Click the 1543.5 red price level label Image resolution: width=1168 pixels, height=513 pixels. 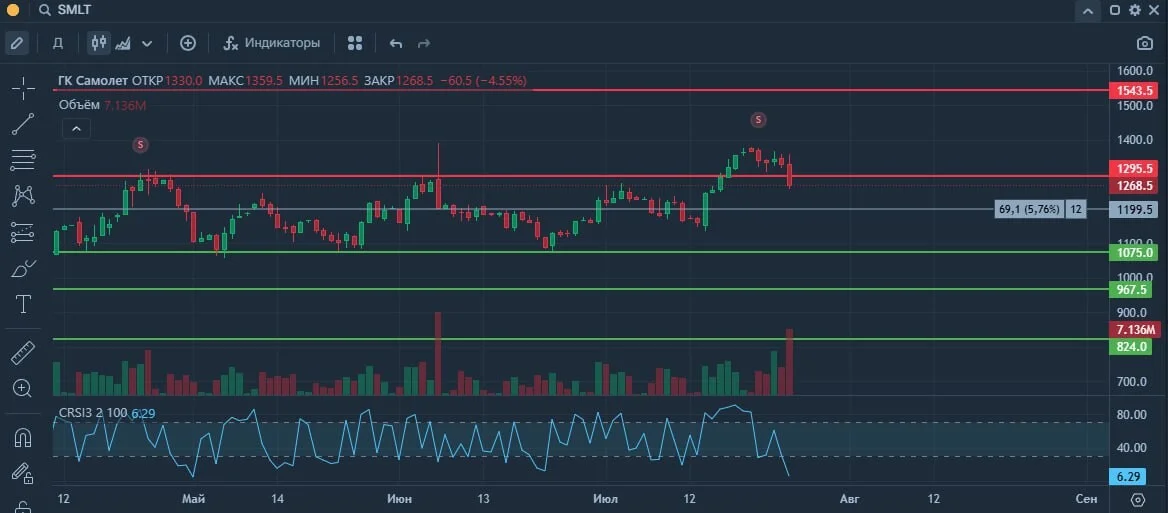1134,90
